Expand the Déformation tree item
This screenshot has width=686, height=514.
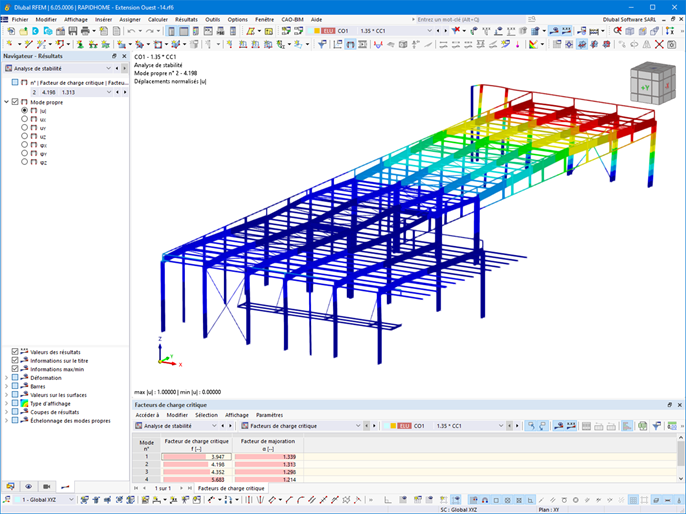(7, 378)
